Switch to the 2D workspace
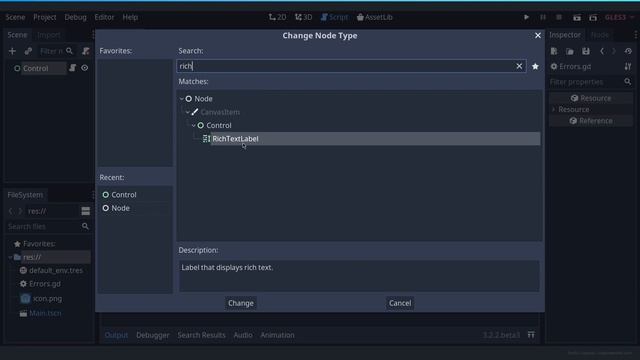Viewport: 640px width, 360px height. pyautogui.click(x=277, y=17)
